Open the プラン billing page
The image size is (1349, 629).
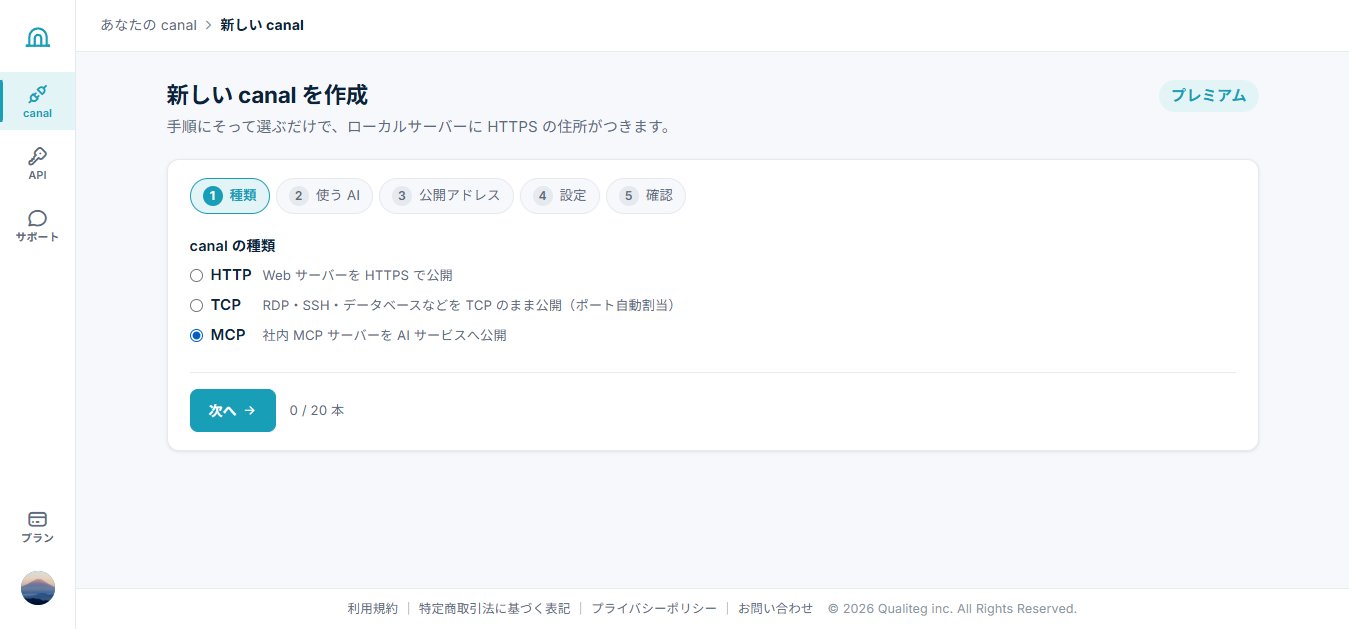(37, 527)
